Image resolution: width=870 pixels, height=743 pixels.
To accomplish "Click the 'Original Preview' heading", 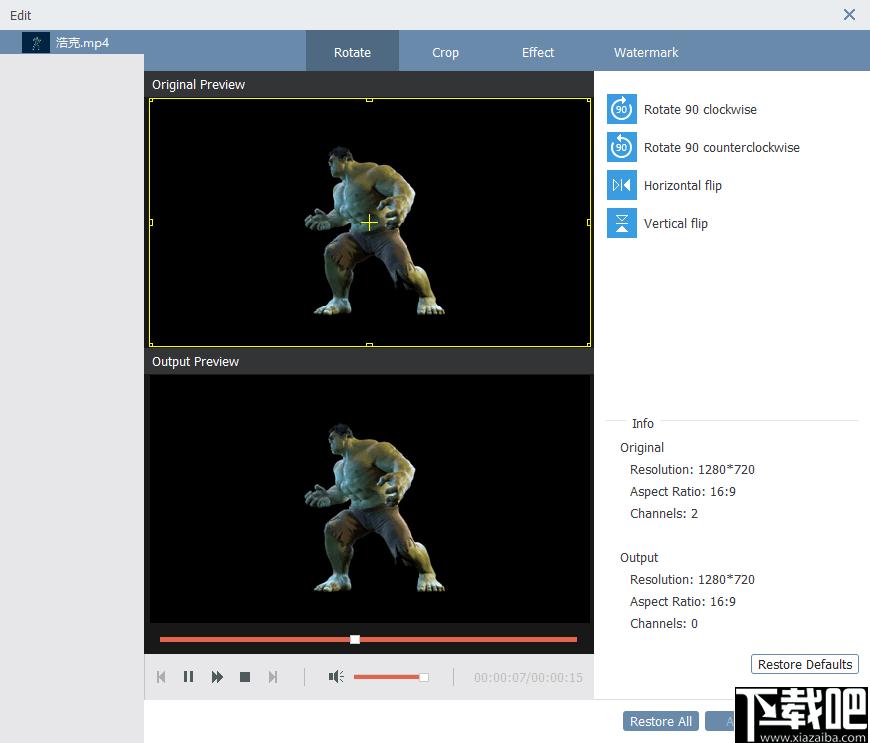I will click(x=198, y=84).
